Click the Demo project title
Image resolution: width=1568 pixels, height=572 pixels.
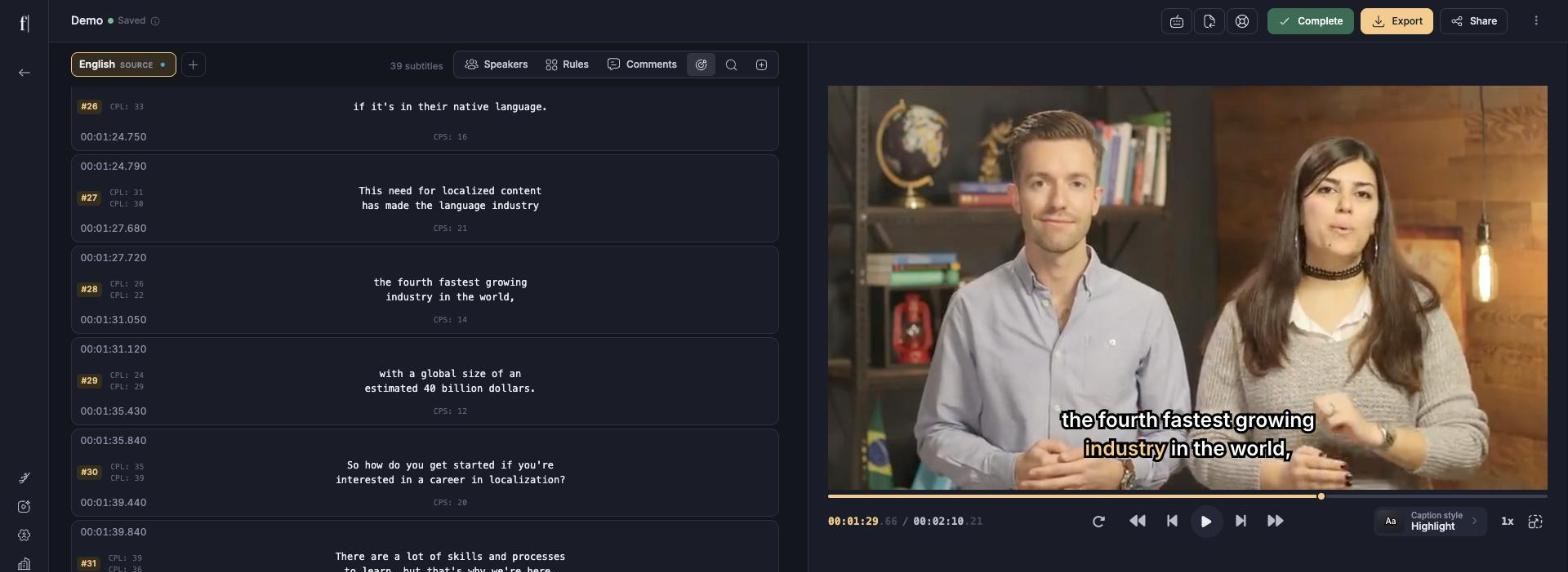[87, 21]
